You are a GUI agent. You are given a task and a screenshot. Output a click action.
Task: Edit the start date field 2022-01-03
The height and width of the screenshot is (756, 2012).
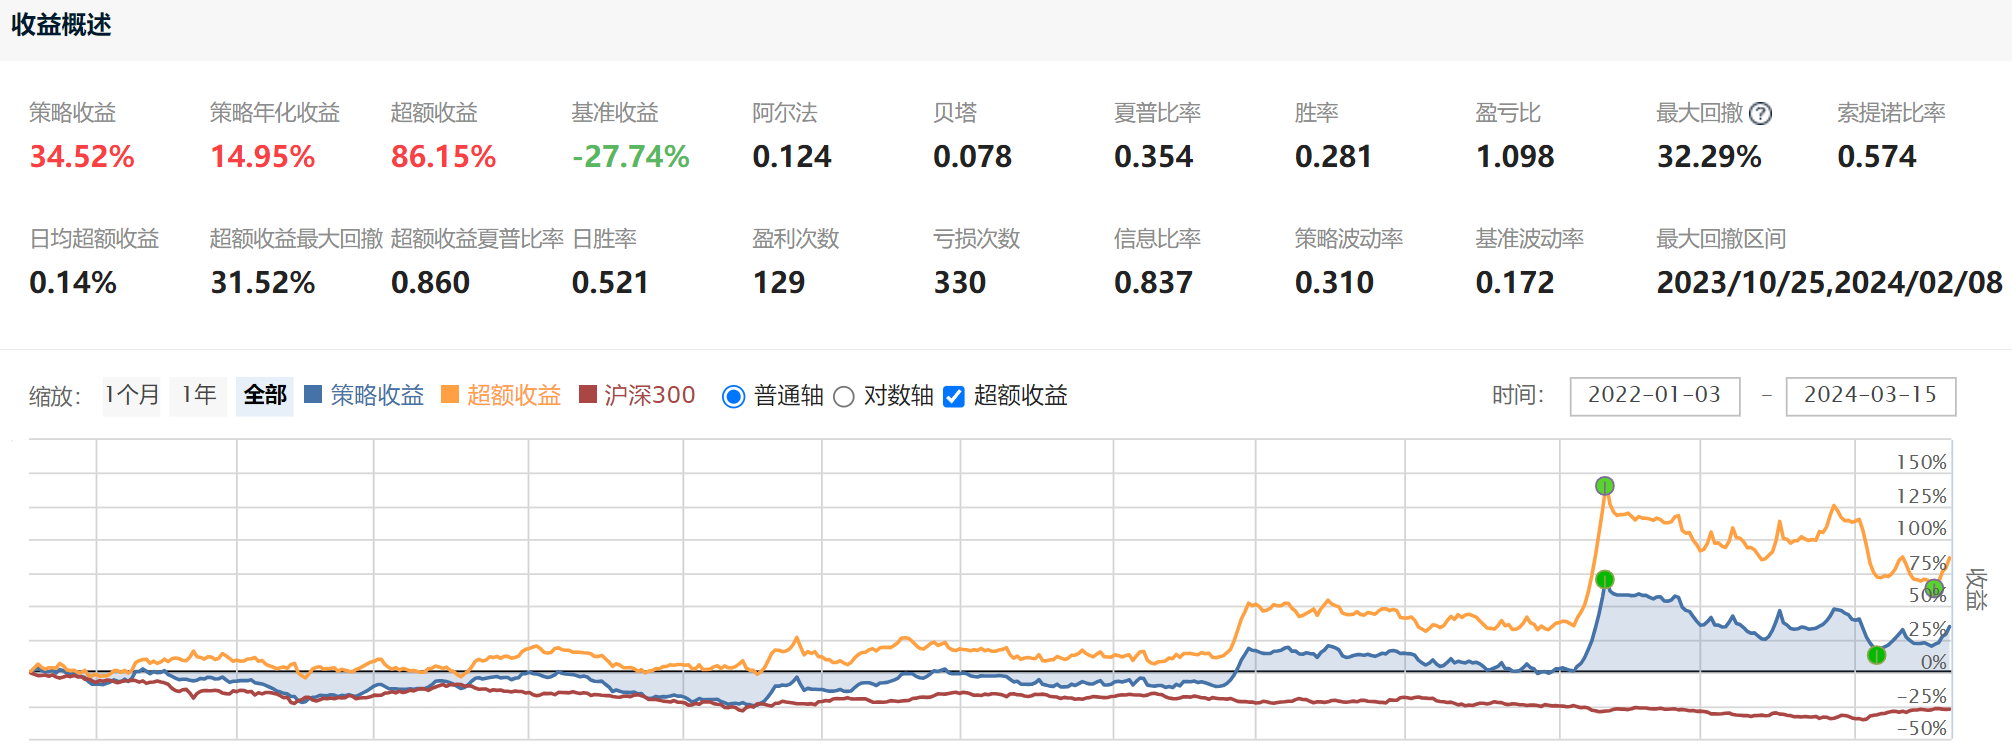coord(1655,396)
